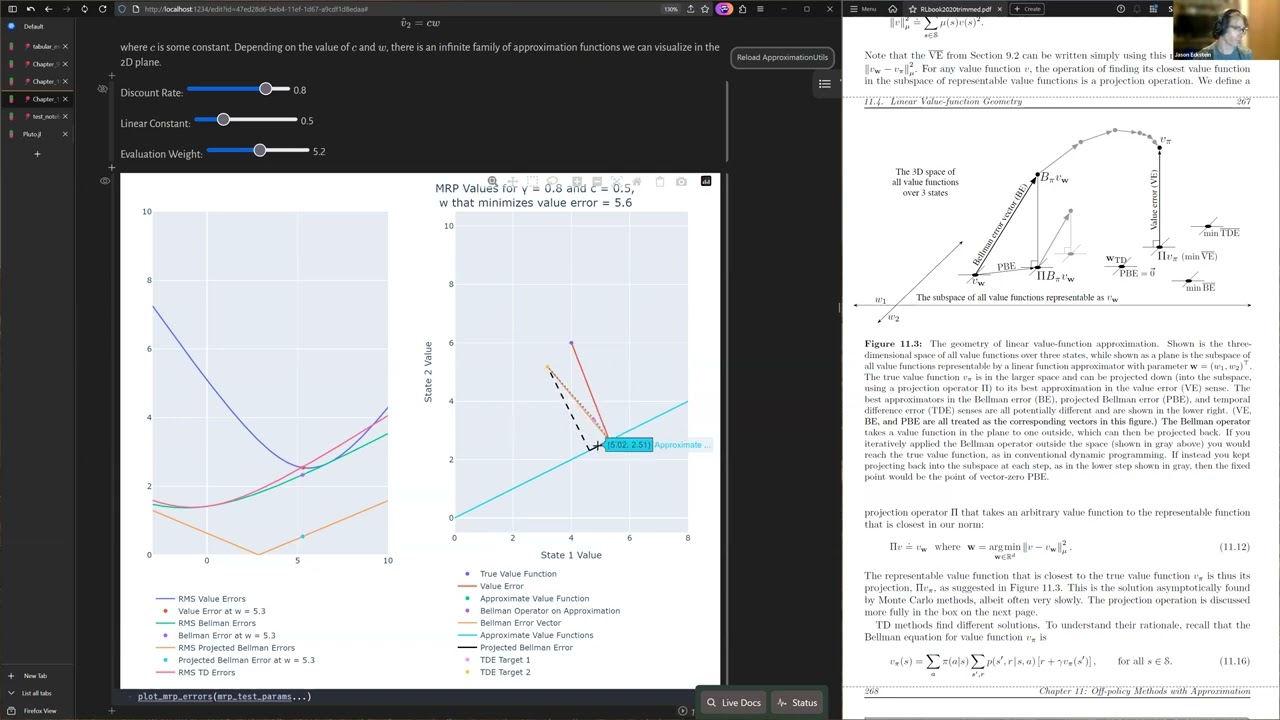Click the Discount Rate slider handle

coord(265,90)
